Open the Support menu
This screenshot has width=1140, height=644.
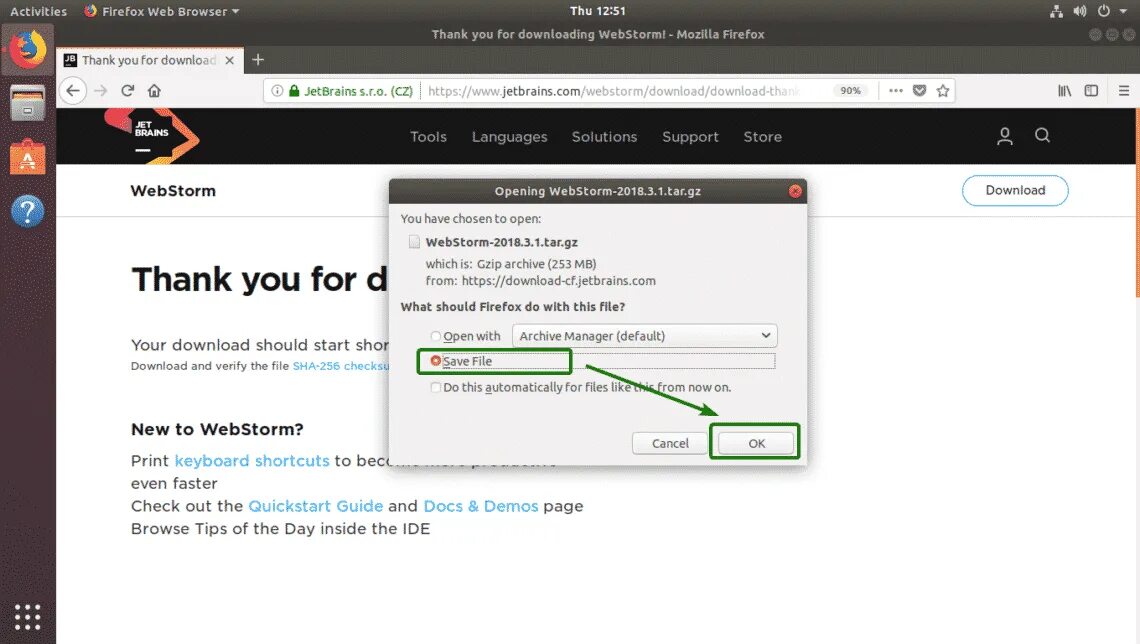tap(690, 137)
